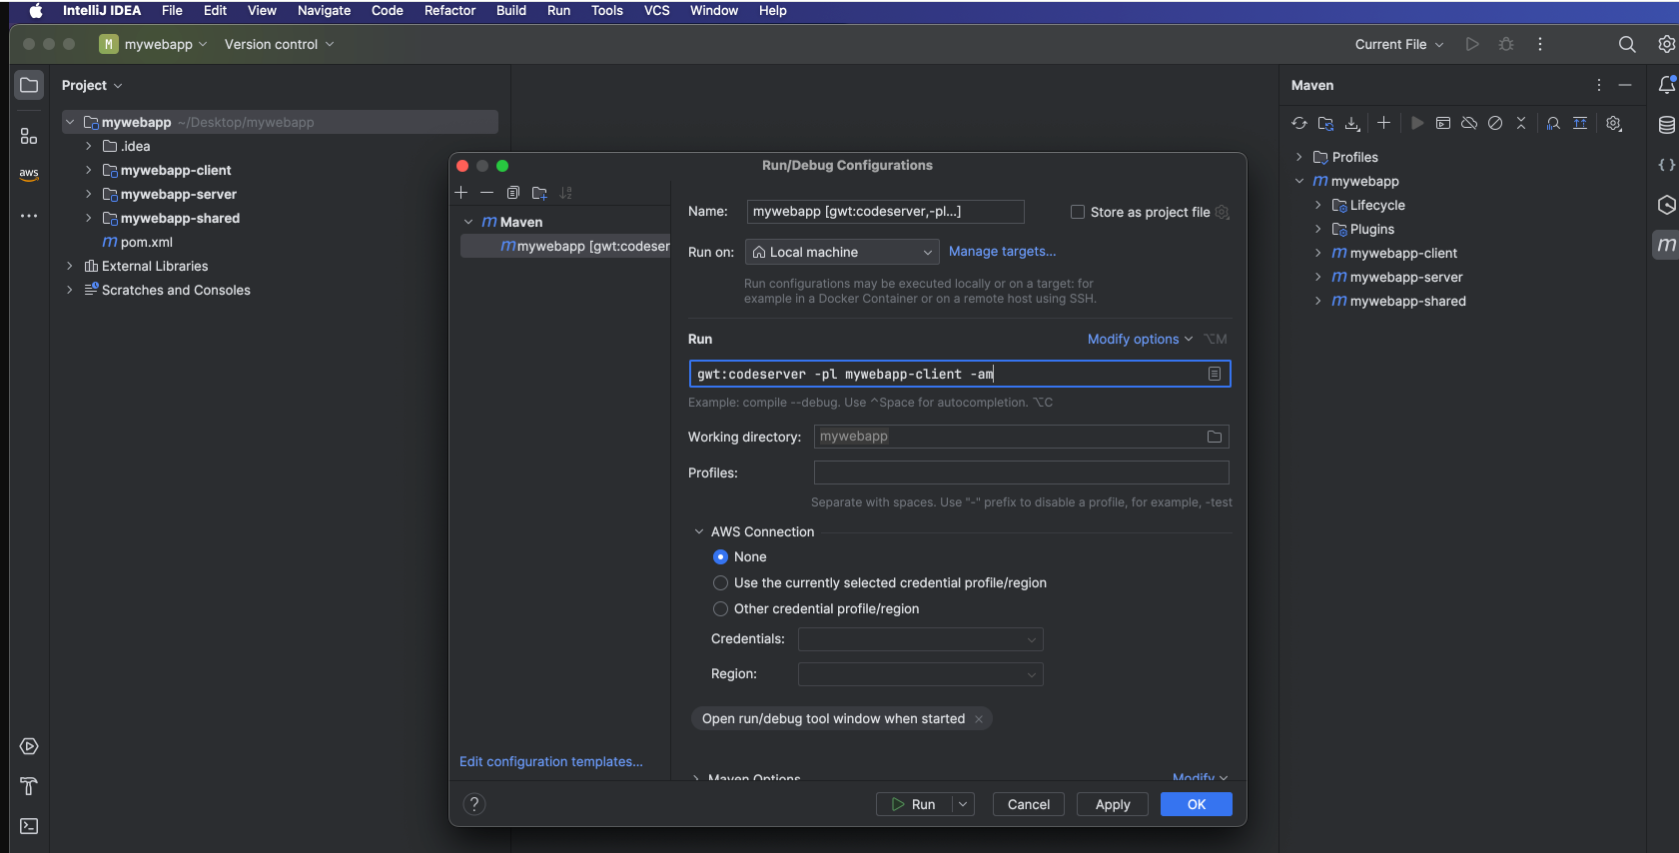Open the Run on Local machine dropdown

point(842,252)
